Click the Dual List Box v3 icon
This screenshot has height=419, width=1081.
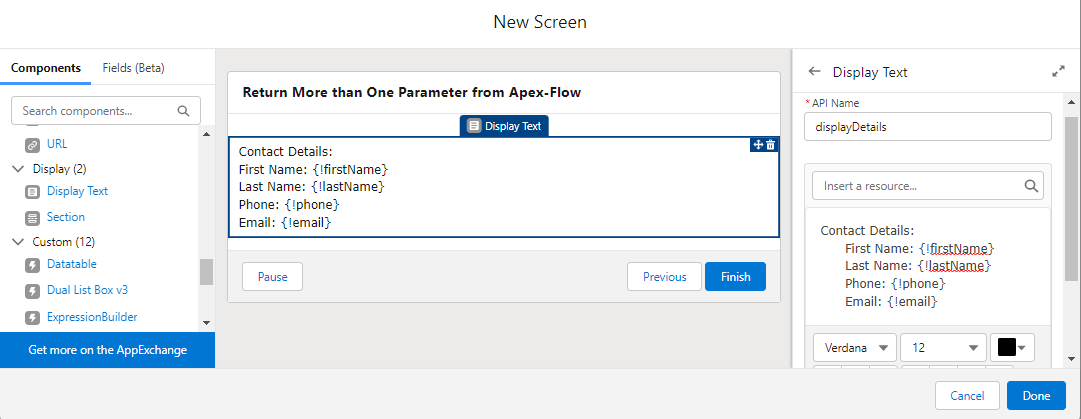click(32, 291)
